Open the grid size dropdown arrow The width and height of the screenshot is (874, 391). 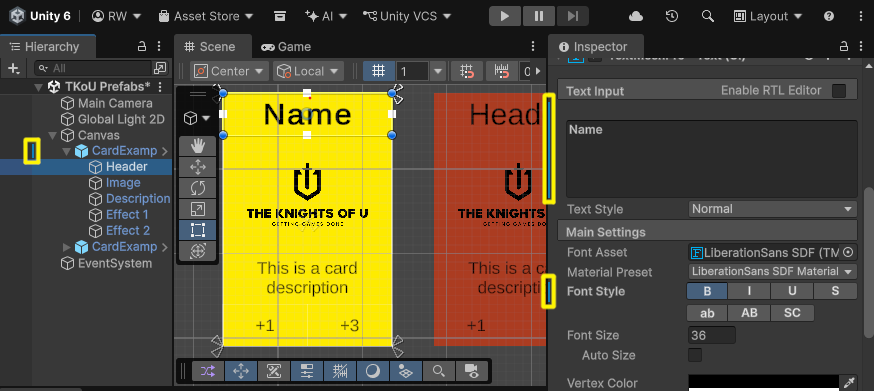click(438, 71)
